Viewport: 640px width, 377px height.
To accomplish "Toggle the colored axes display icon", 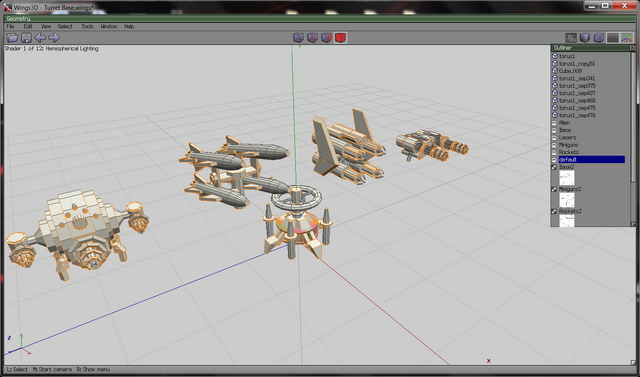I will coord(627,38).
